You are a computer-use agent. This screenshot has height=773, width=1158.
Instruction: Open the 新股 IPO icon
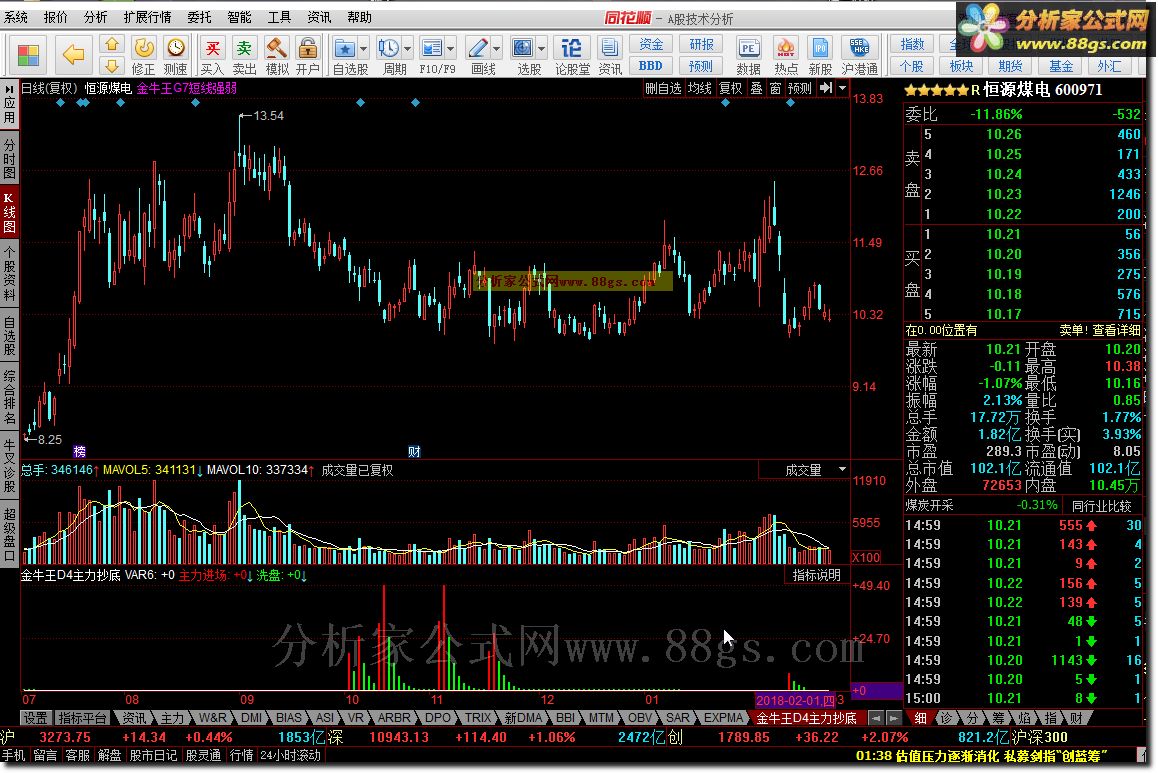click(x=820, y=55)
